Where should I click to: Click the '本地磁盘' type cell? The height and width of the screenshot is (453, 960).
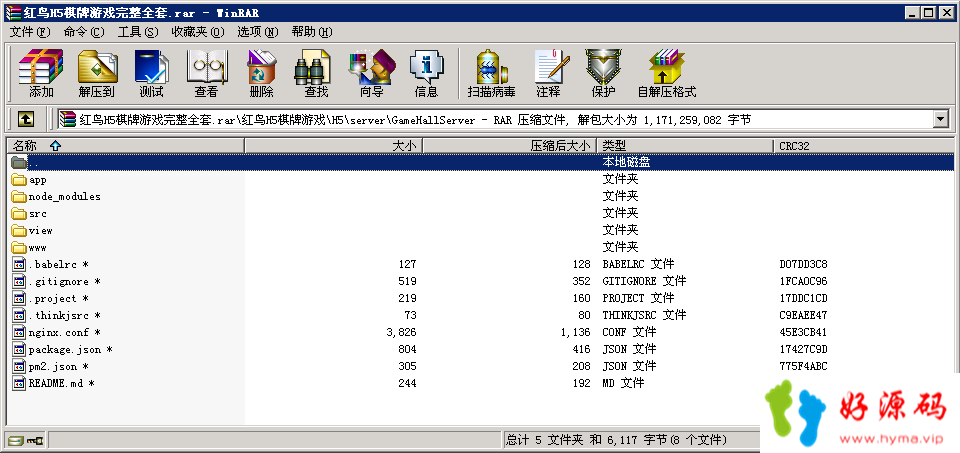[x=626, y=162]
